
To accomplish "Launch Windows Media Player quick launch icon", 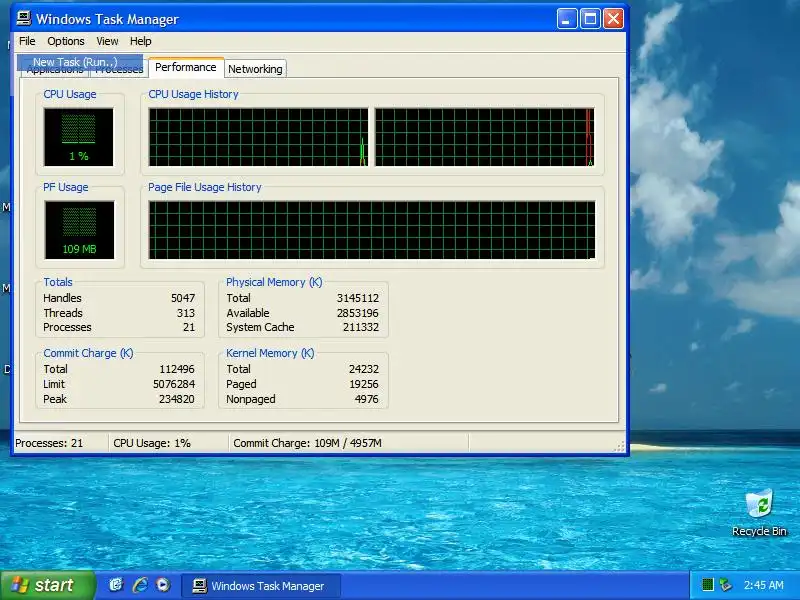I will coord(163,585).
